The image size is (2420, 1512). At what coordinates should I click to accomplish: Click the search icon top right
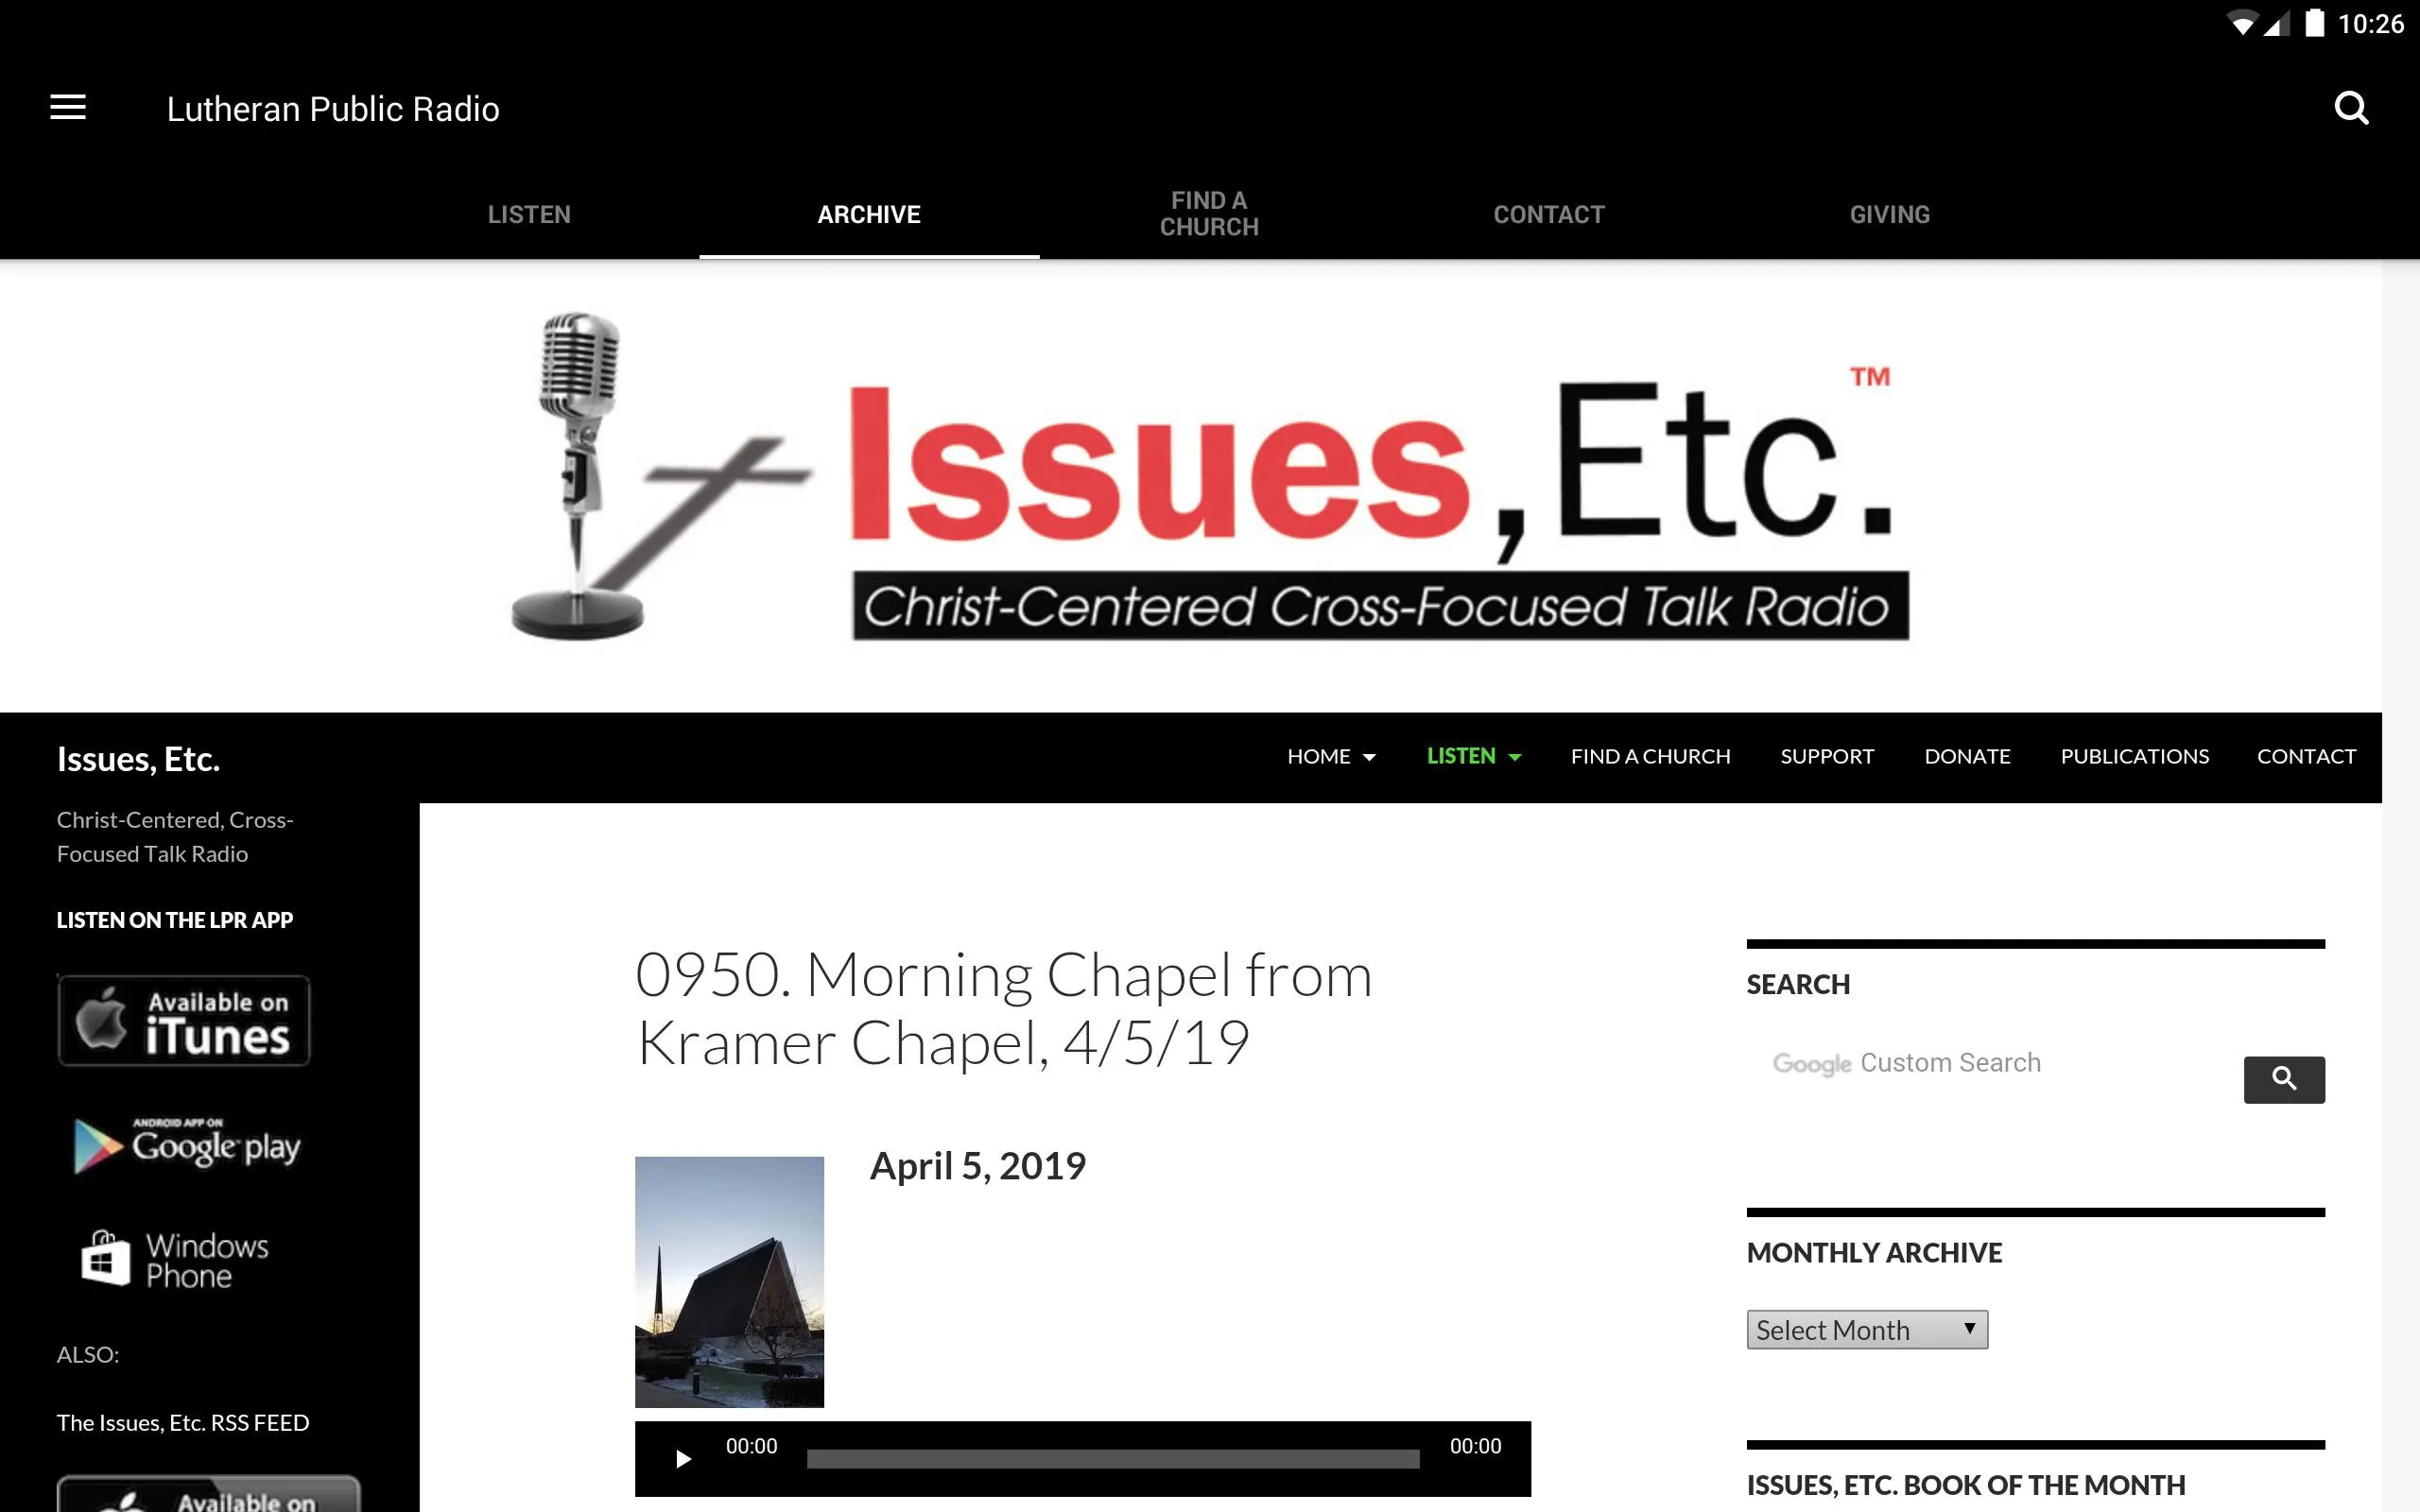pyautogui.click(x=2352, y=108)
